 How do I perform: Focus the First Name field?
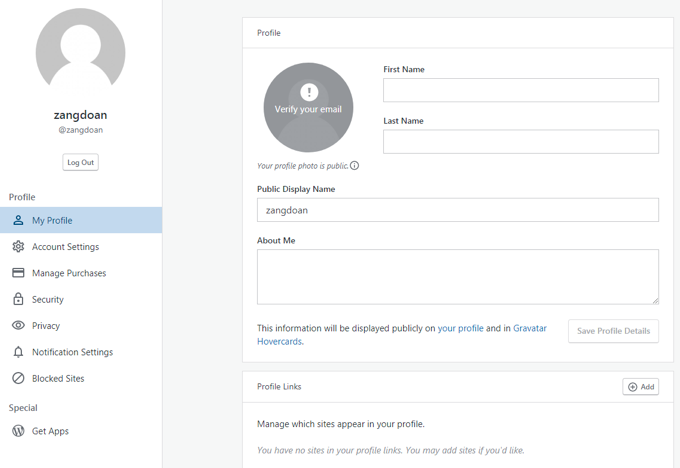[x=520, y=90]
